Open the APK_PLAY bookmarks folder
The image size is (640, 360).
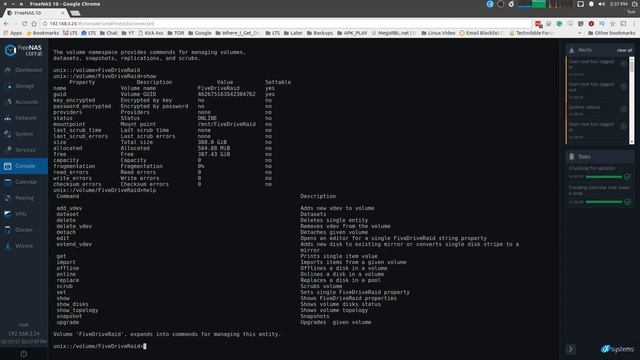(352, 33)
